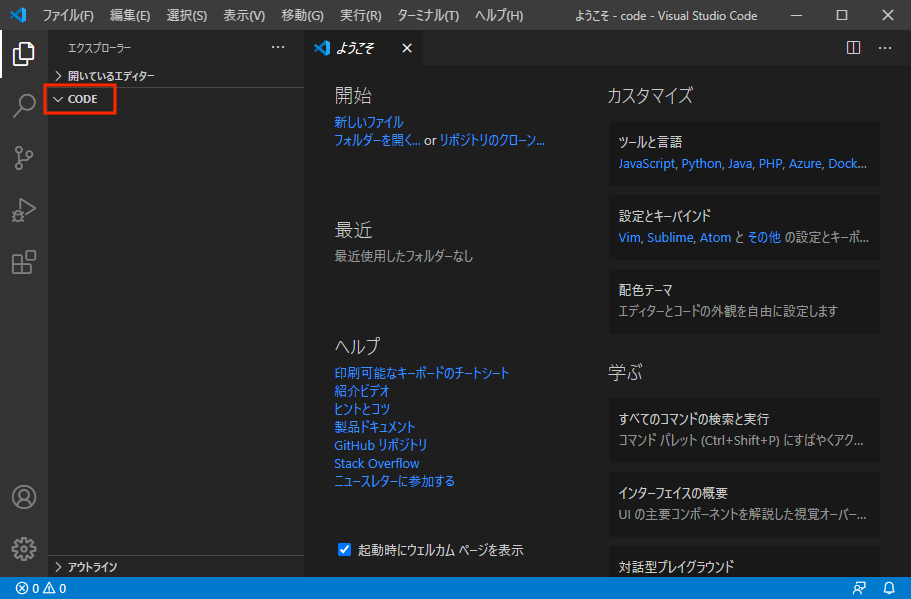Viewport: 911px width, 599px height.
Task: Click the エクスプローラー panel title
Action: (99, 48)
